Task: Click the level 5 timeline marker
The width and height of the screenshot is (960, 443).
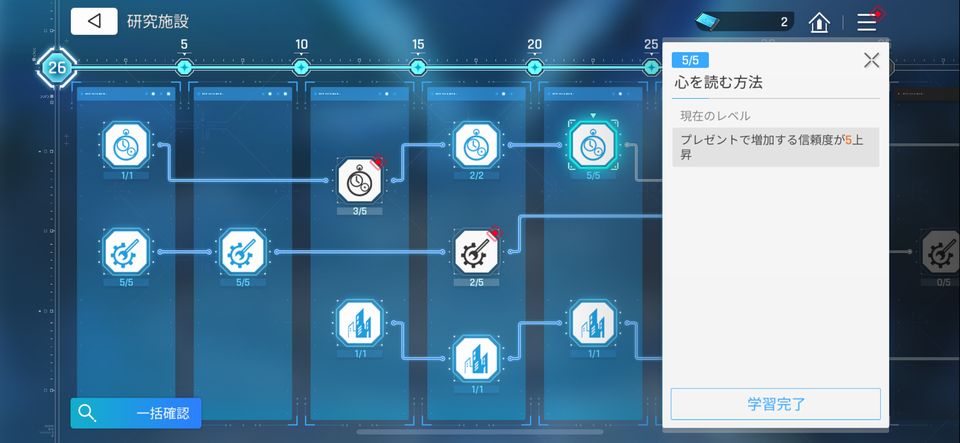Action: 184,67
